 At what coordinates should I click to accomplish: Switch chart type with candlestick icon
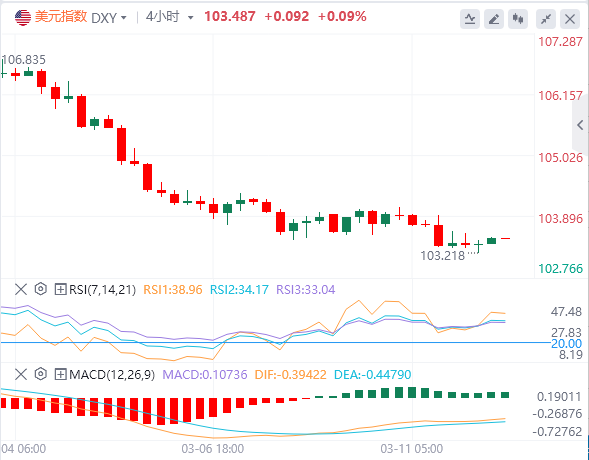[518, 19]
